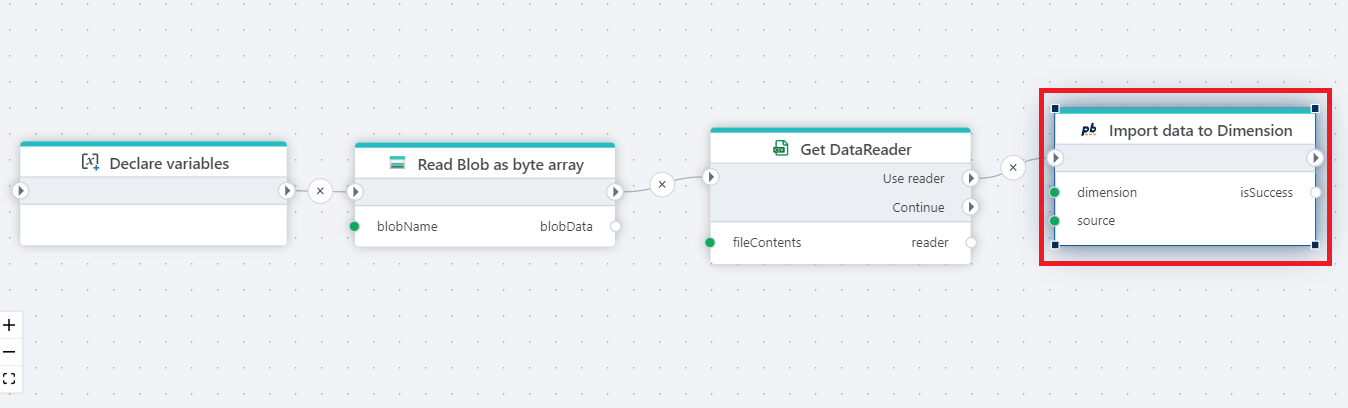Screen dimensions: 1348x408
Task: Zoom out with the minus button
Action: 10,352
